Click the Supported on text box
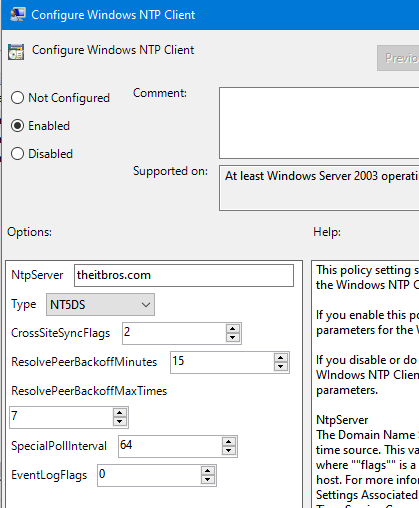The width and height of the screenshot is (419, 508). [319, 188]
